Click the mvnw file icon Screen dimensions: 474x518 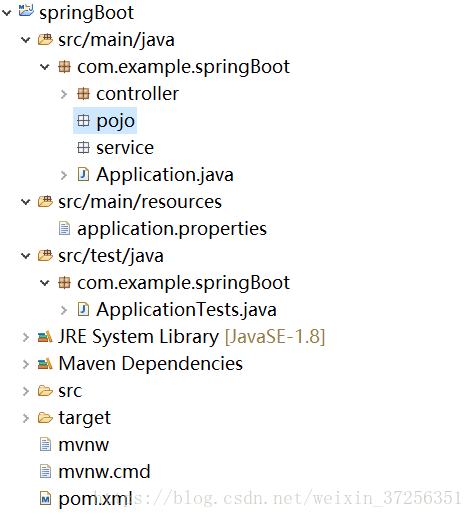pyautogui.click(x=45, y=445)
